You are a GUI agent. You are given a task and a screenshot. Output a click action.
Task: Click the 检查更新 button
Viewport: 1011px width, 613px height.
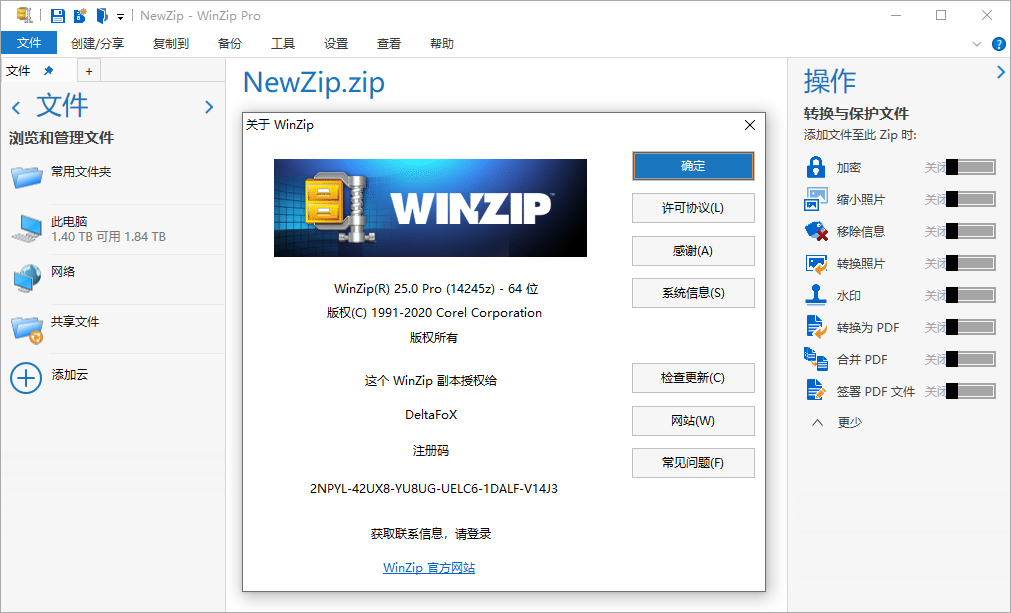pos(692,378)
